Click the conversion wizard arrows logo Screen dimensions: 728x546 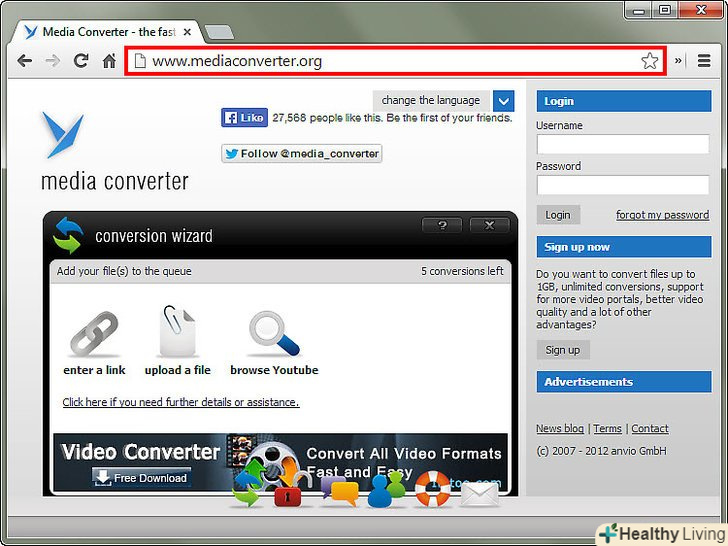coord(69,235)
